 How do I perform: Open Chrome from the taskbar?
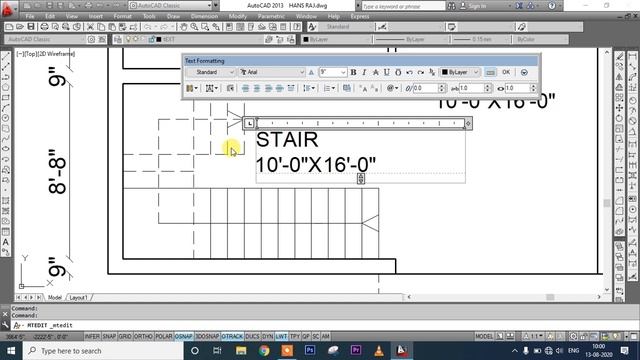(264, 350)
